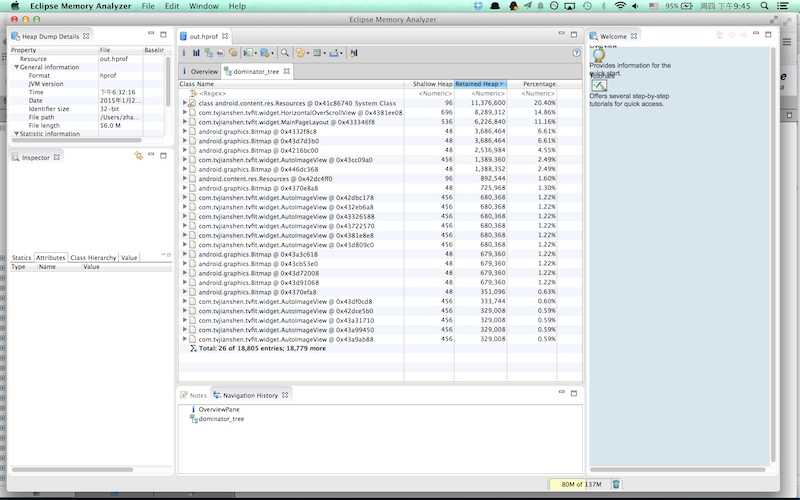Click the Inspector link-with-snapshot arrows icon

tap(138, 156)
